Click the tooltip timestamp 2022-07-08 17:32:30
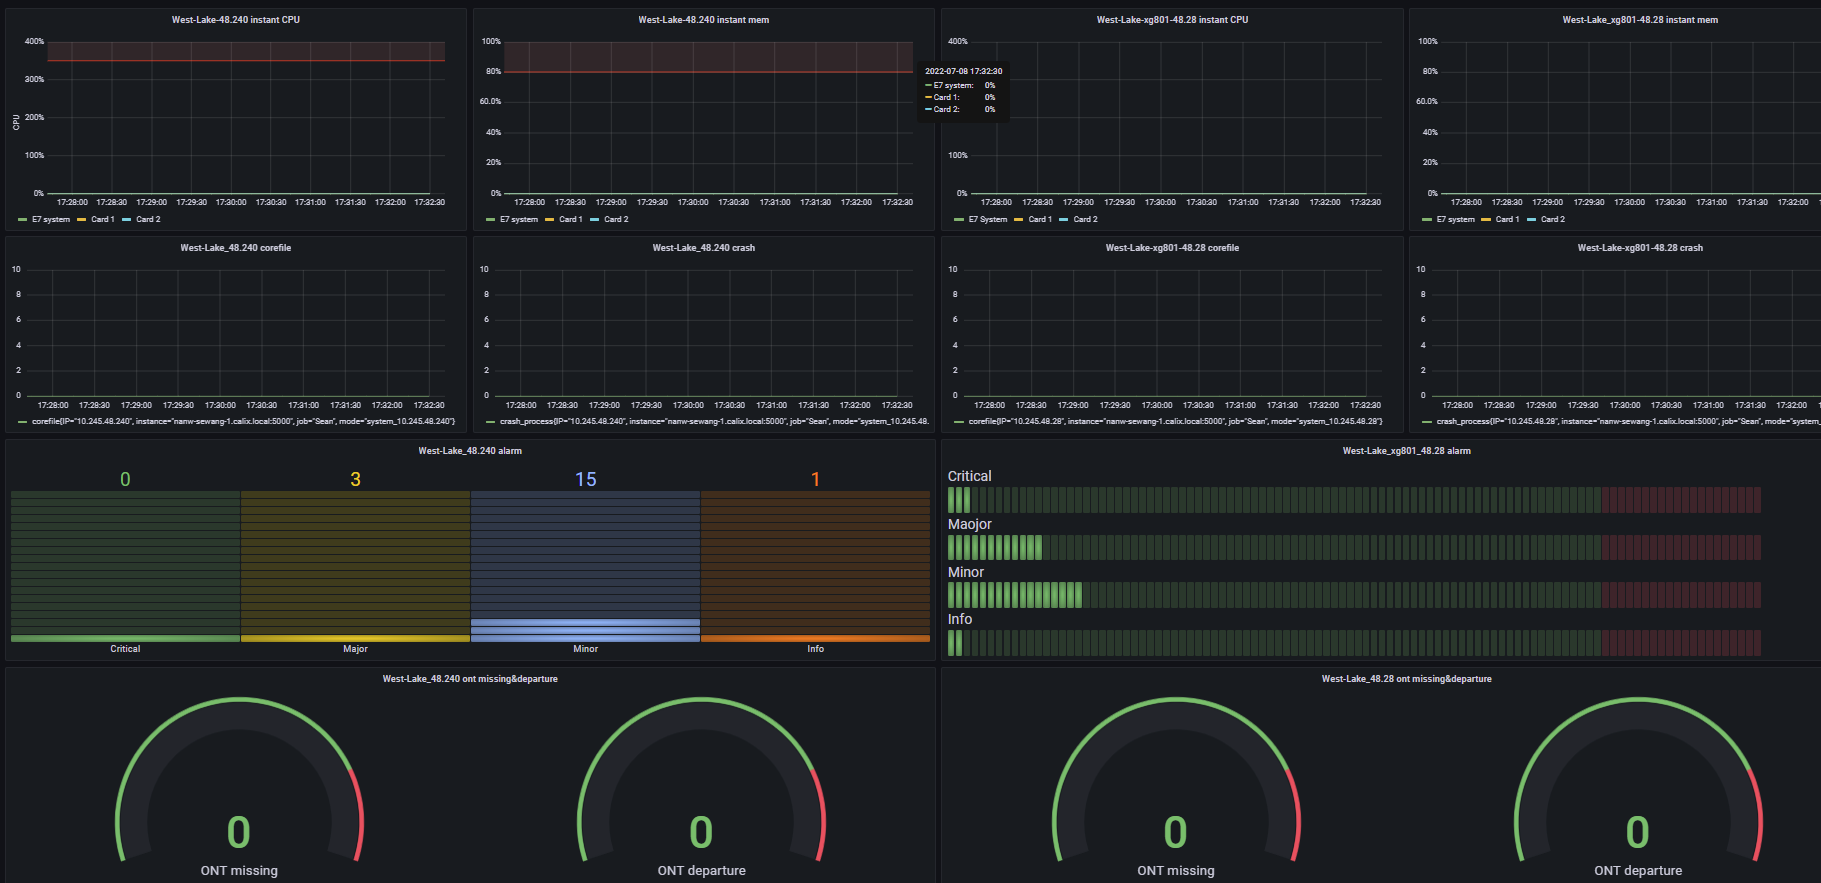This screenshot has width=1821, height=883. 963,71
